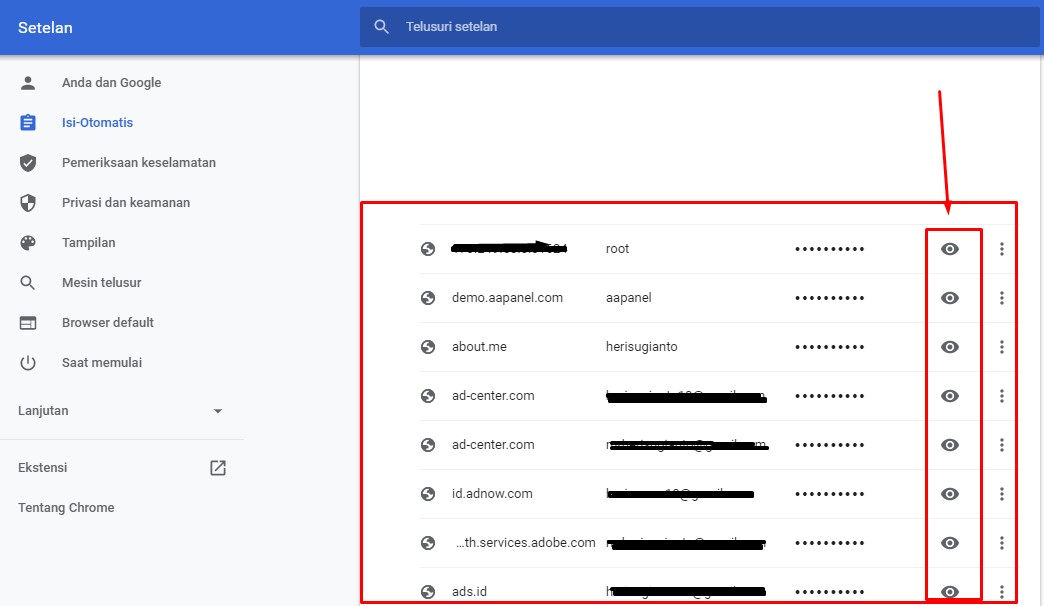Click the globe icon beside adobe.com entry
Image resolution: width=1044 pixels, height=606 pixels.
tap(428, 543)
